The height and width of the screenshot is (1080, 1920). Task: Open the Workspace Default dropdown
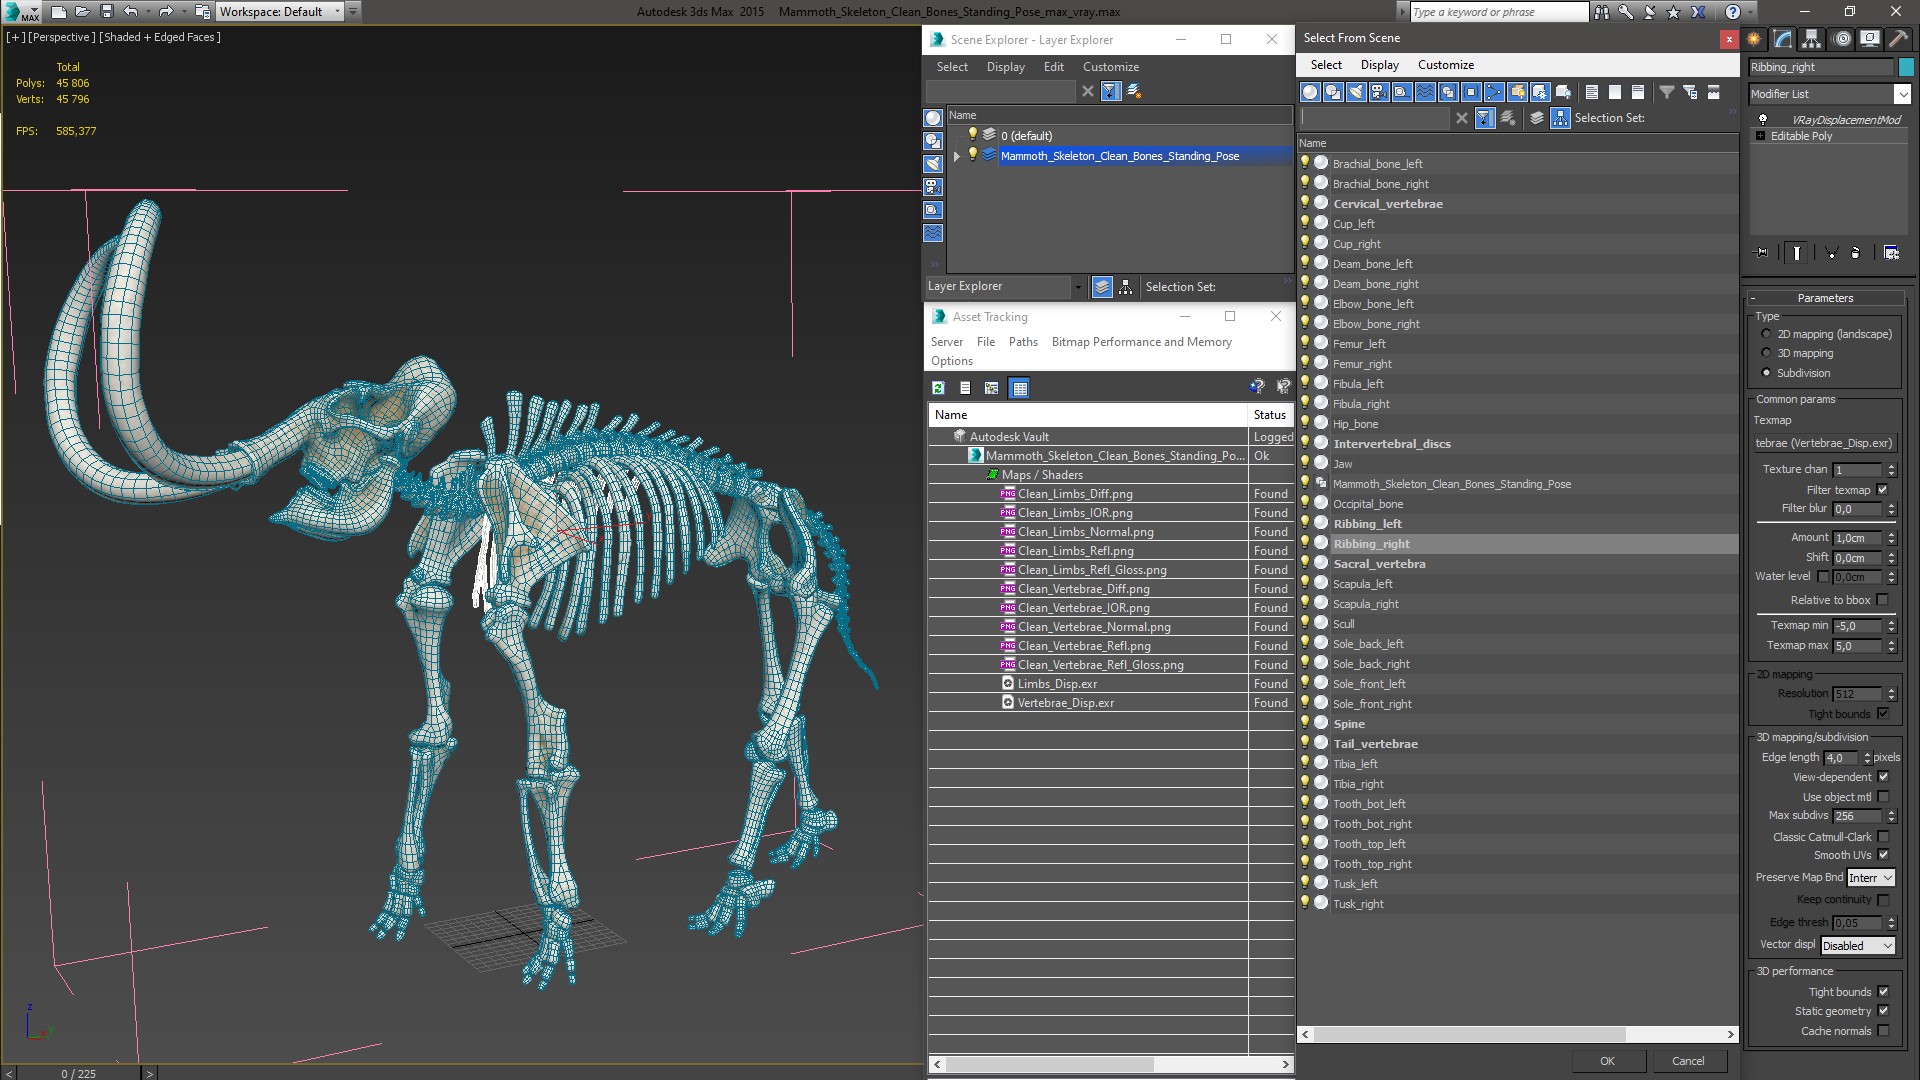280,12
